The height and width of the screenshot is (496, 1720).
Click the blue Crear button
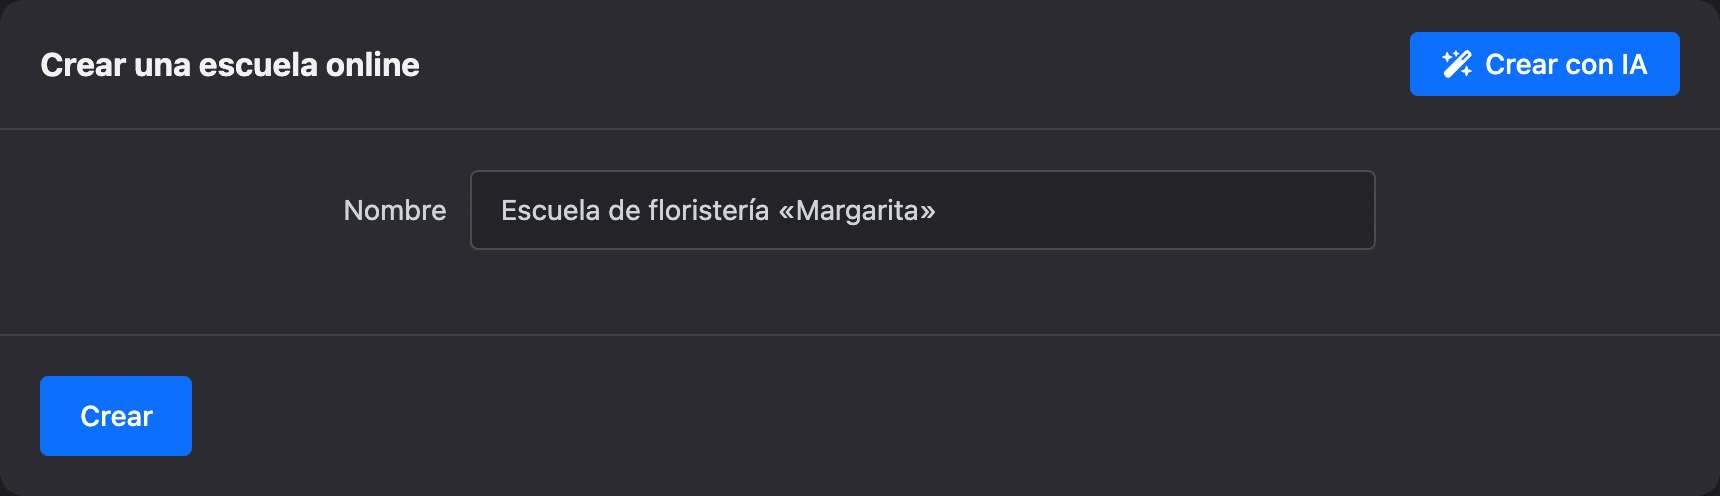116,416
